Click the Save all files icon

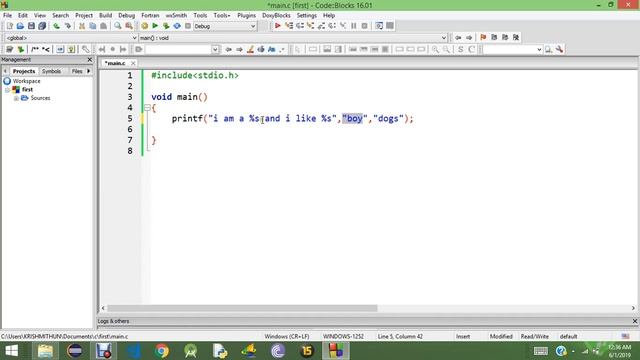pyautogui.click(x=42, y=26)
